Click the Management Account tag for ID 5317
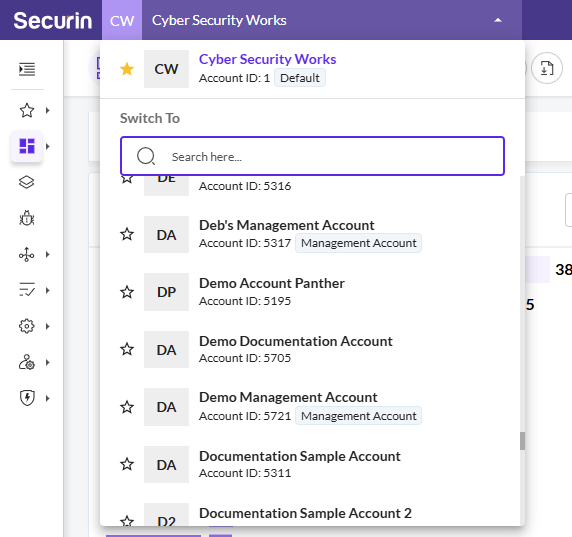This screenshot has width=572, height=537. coord(358,243)
